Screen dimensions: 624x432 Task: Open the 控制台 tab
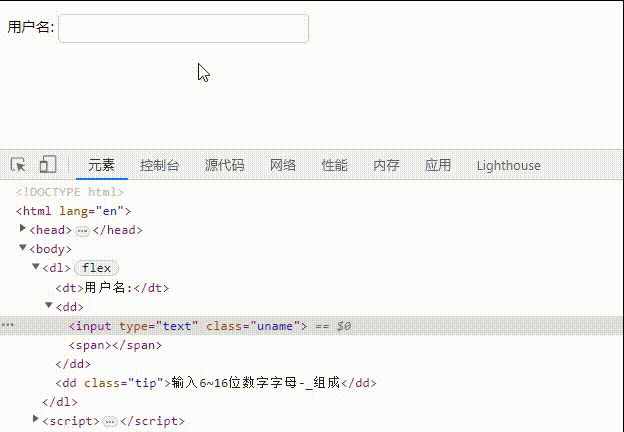(159, 165)
